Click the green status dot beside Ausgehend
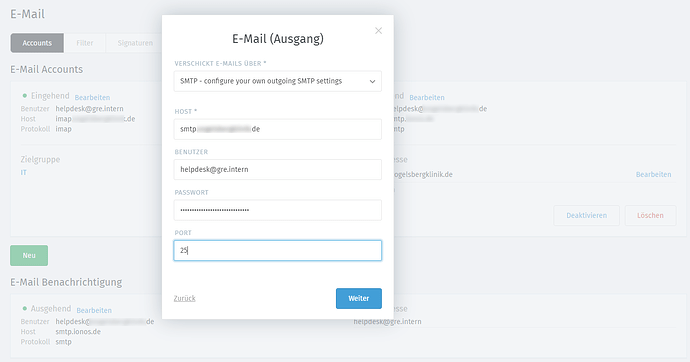Image resolution: width=690 pixels, height=362 pixels. coord(25,308)
